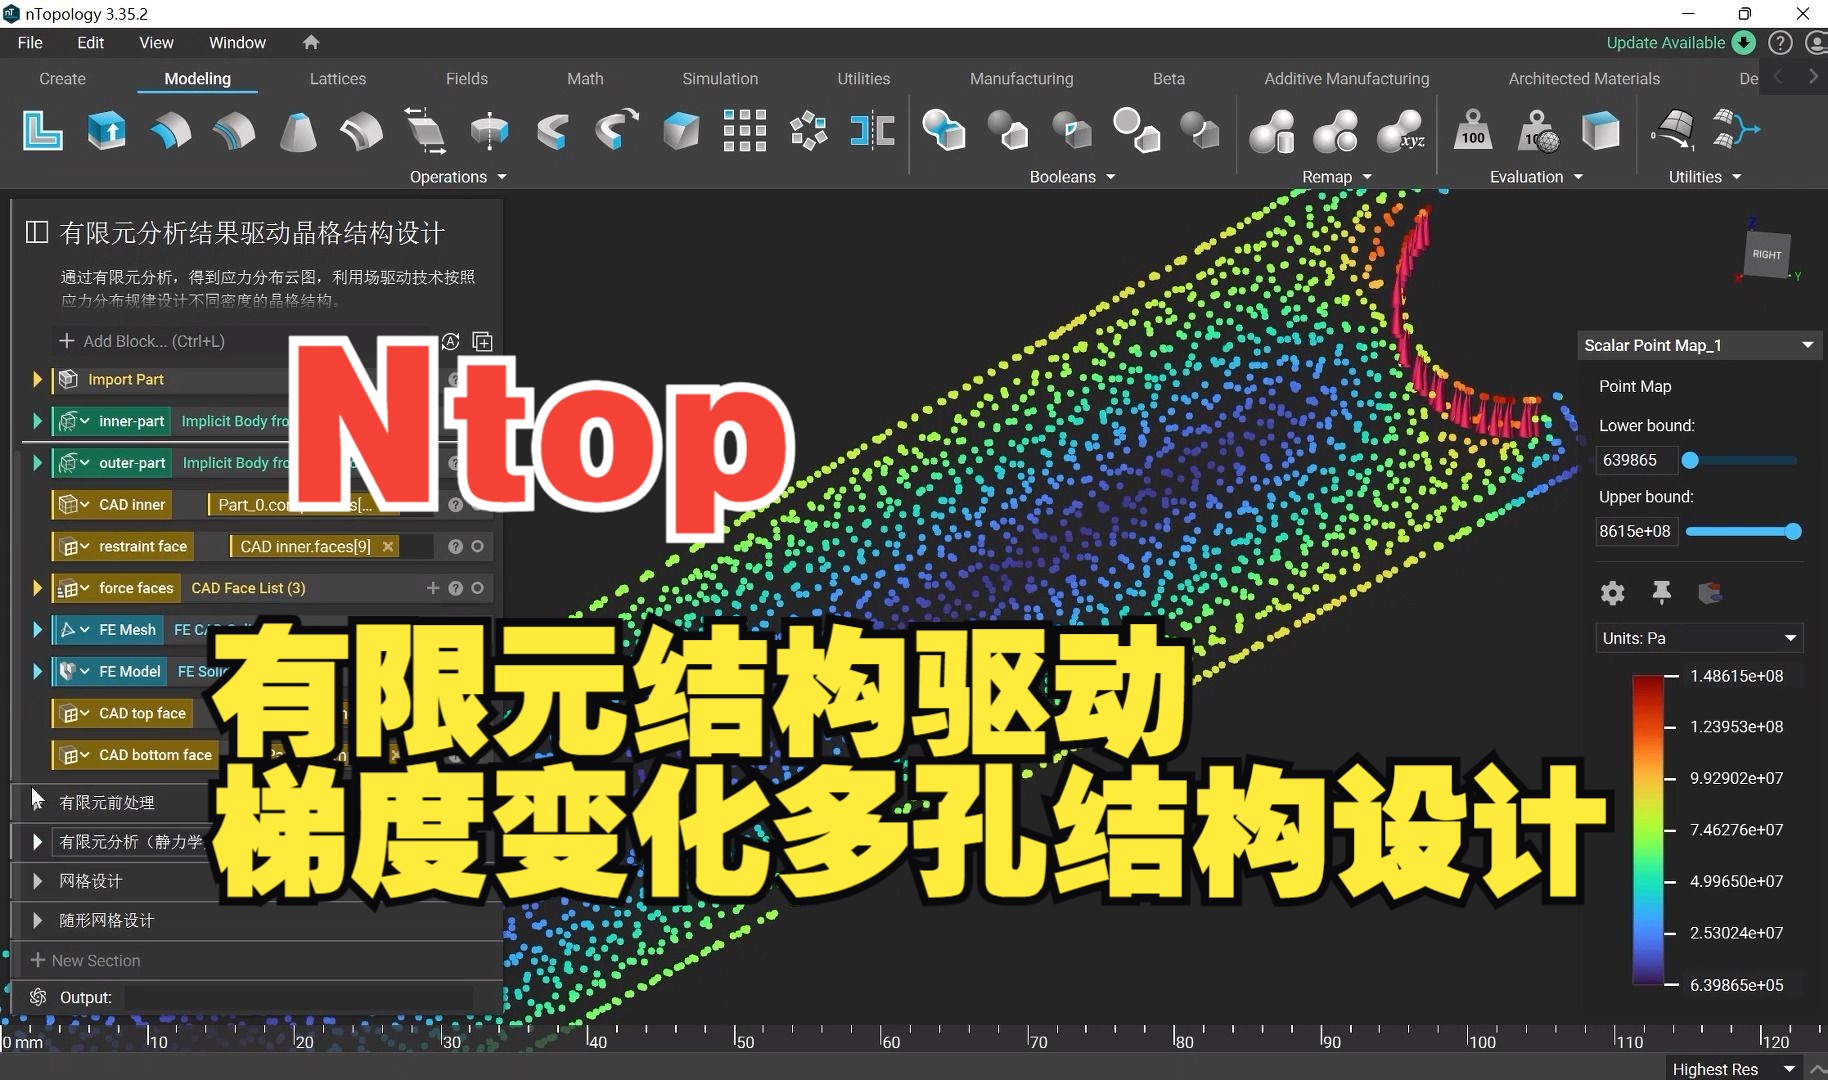1828x1080 pixels.
Task: Select the Bounding Box cube icon
Action: tap(1601, 131)
